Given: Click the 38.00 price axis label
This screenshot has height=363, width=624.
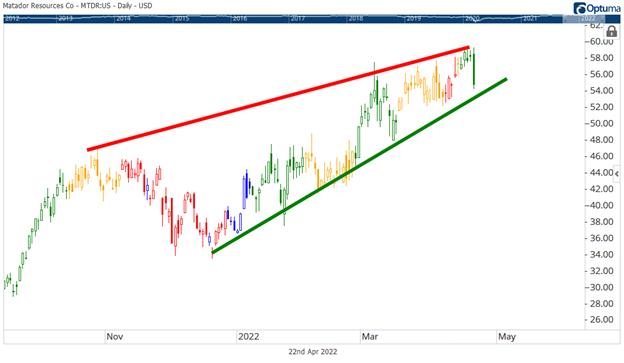Looking at the screenshot, I should click(601, 222).
